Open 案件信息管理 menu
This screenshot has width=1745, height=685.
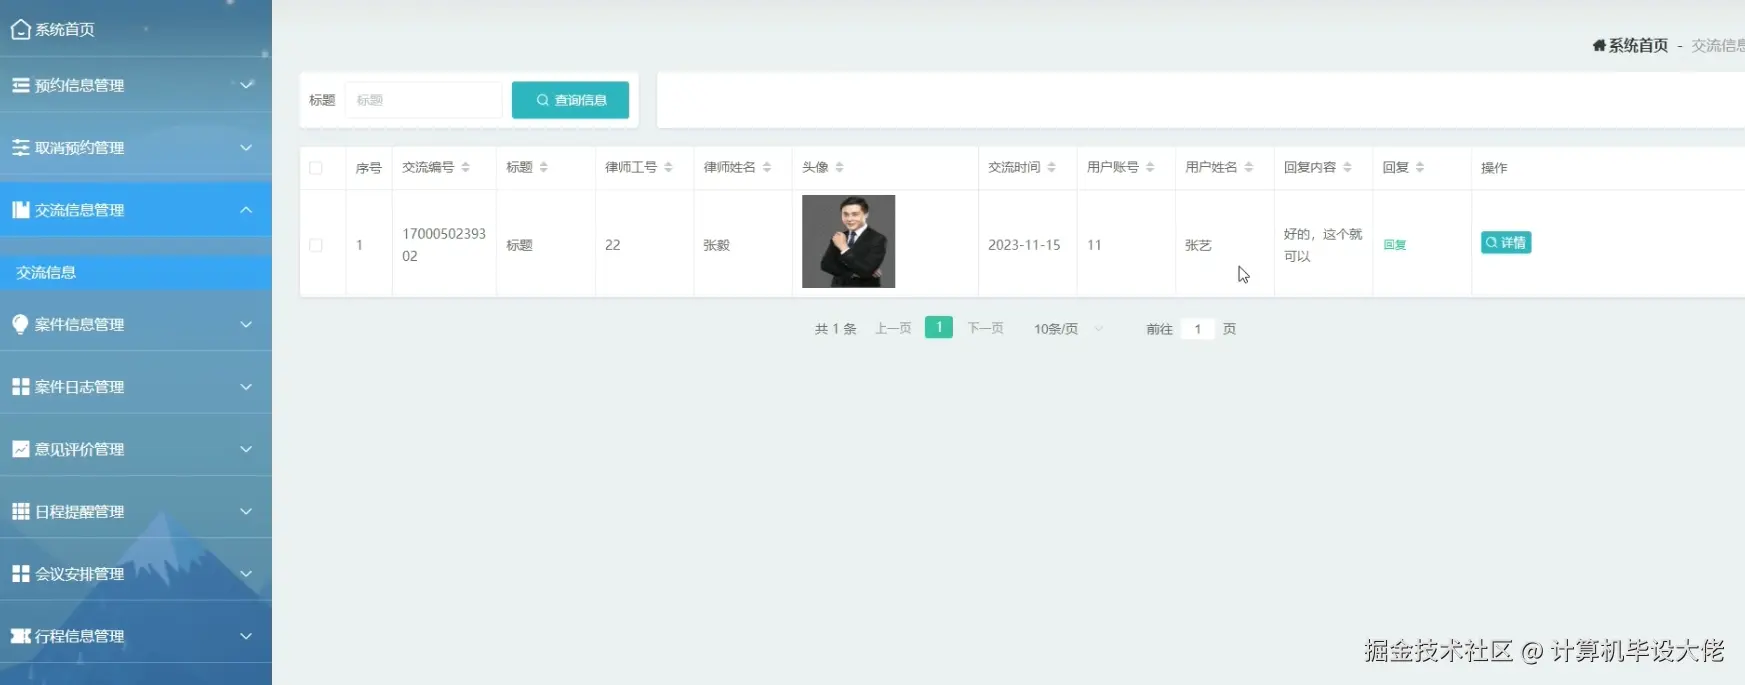point(136,324)
